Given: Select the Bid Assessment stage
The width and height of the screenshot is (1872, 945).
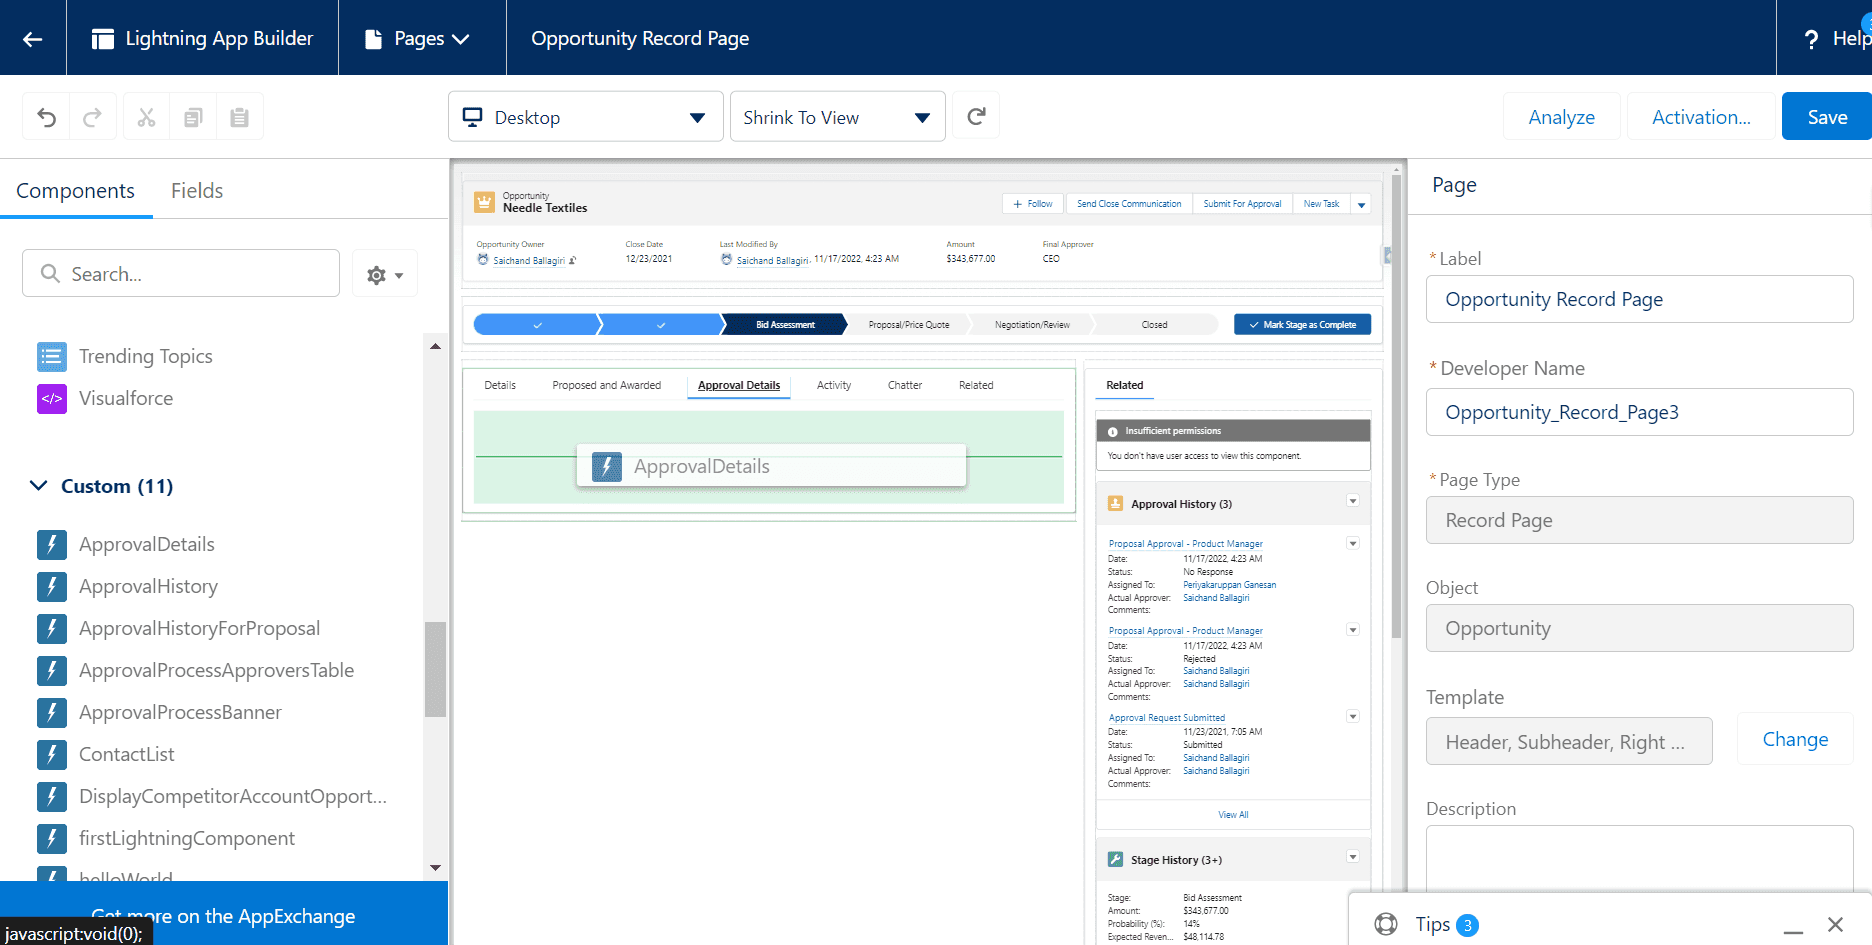Looking at the screenshot, I should [785, 324].
